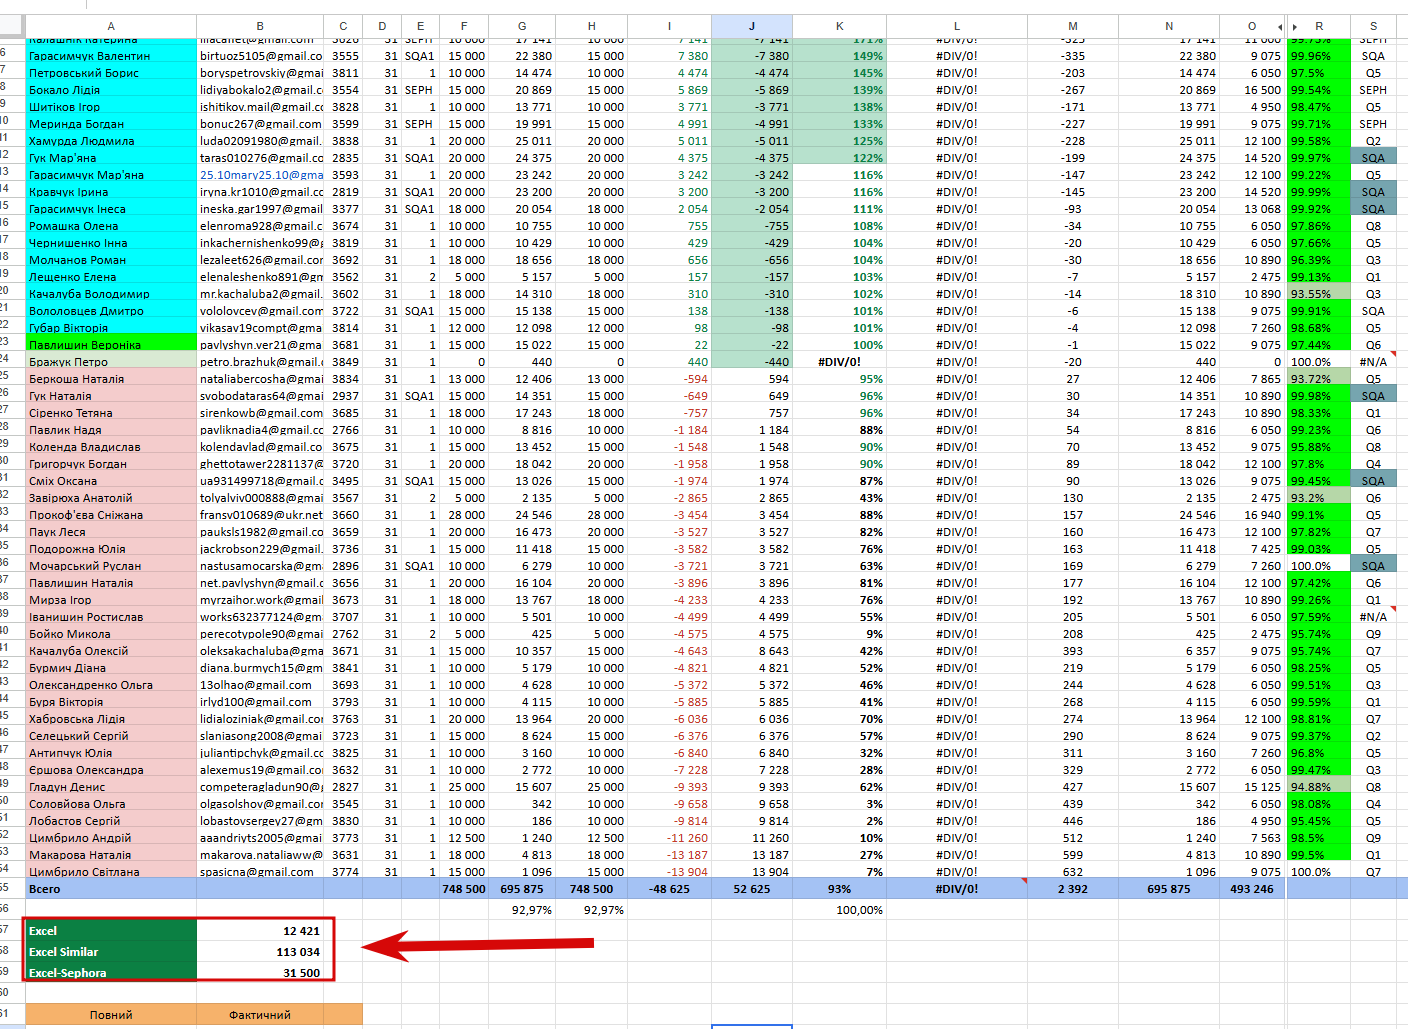Select the total cell '-48 625'
Screen dimensions: 1408x1029
pyautogui.click(x=670, y=889)
